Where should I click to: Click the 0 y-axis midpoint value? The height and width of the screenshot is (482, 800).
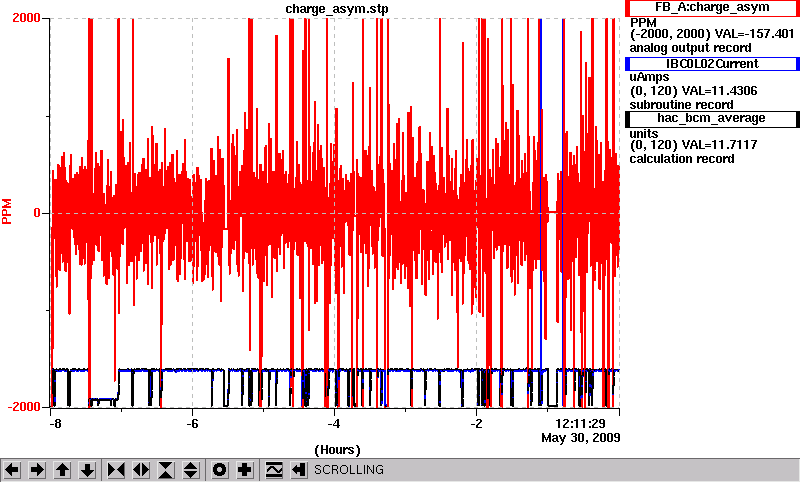37,212
